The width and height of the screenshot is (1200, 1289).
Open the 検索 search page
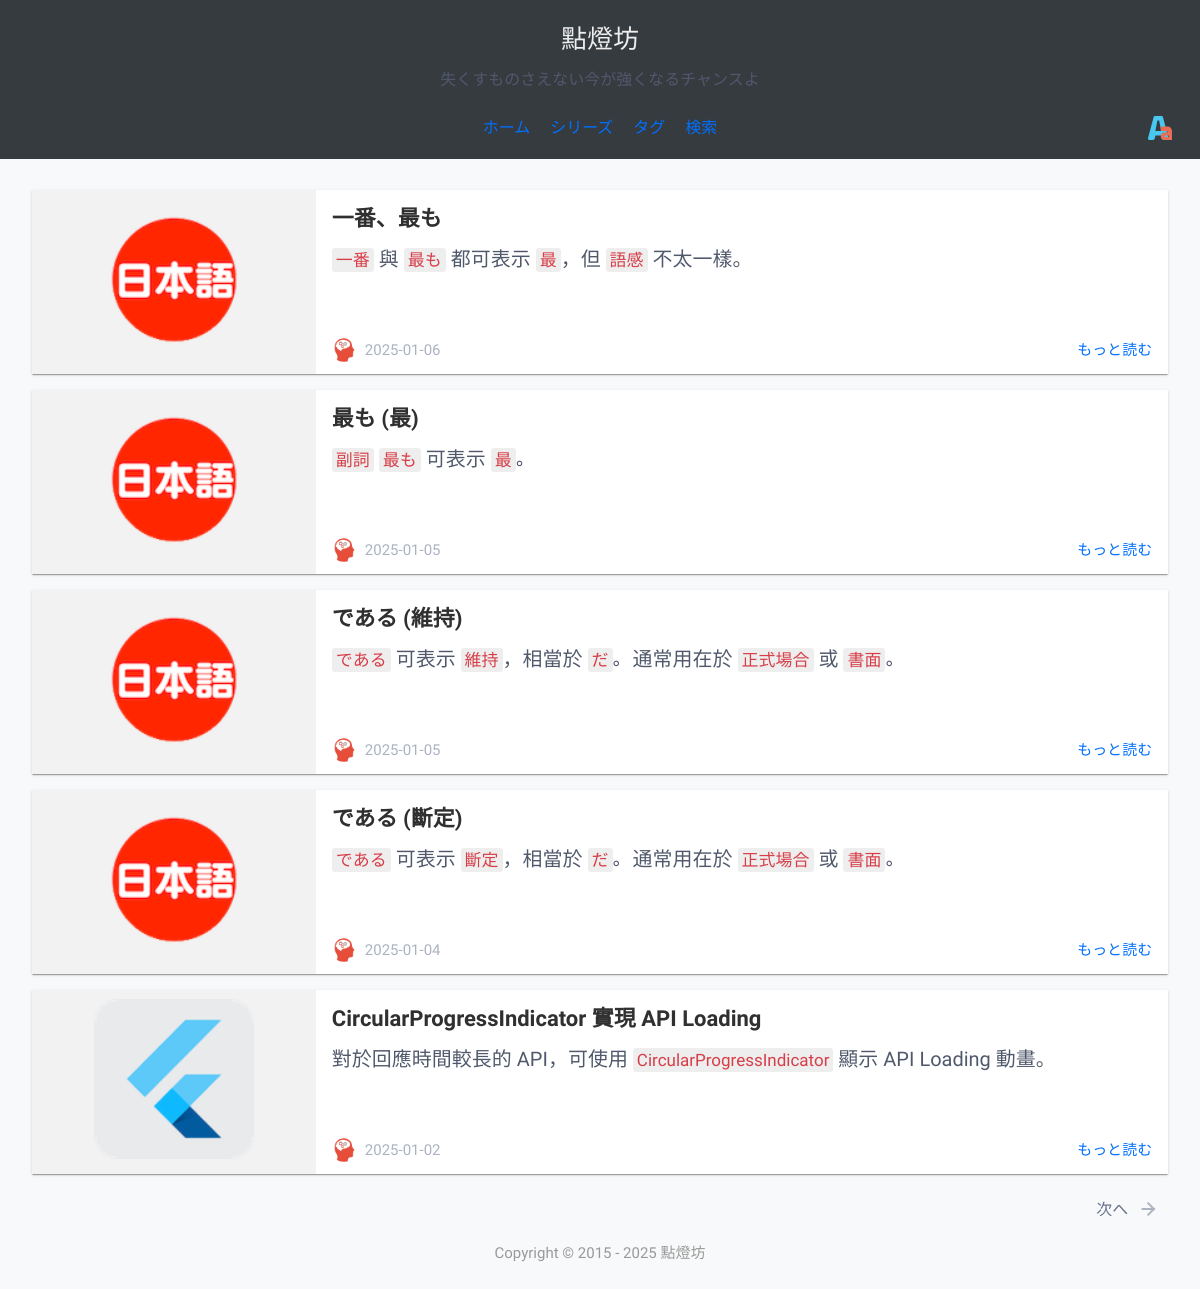[701, 127]
